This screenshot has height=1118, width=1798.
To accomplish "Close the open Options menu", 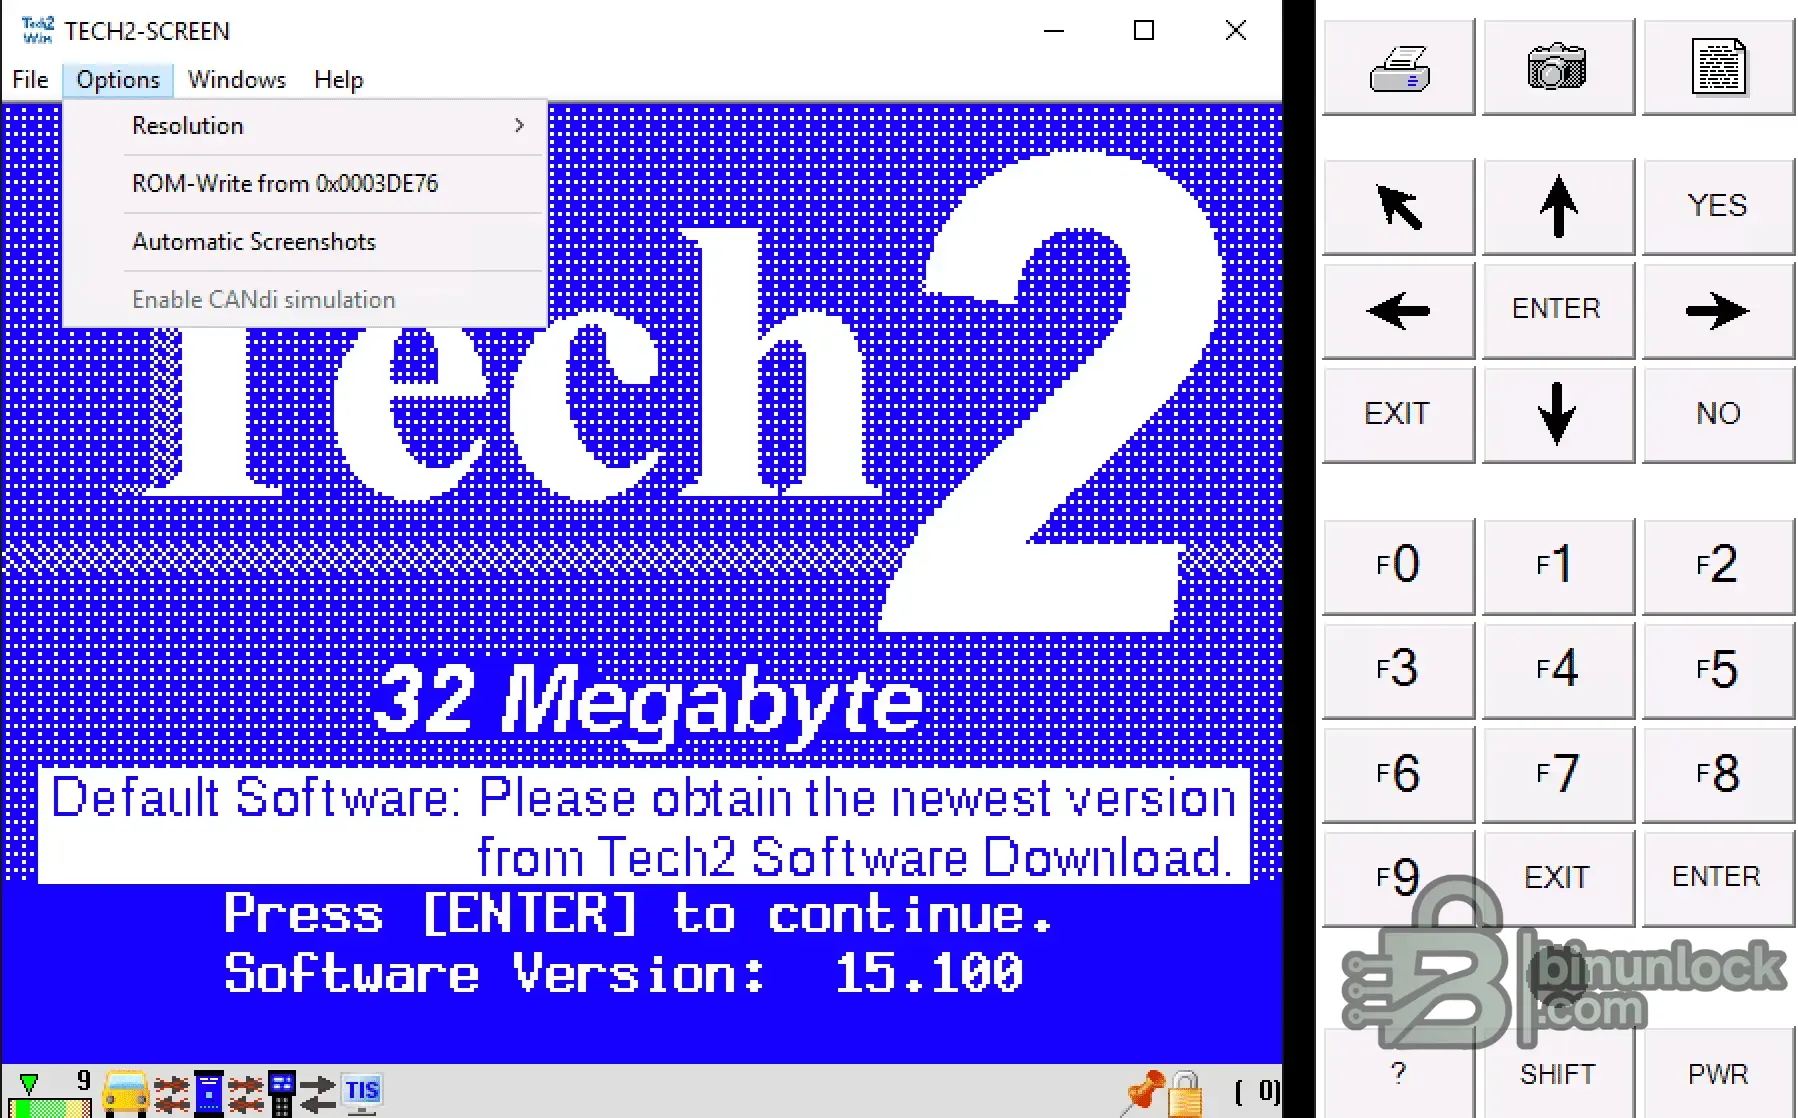I will point(118,80).
